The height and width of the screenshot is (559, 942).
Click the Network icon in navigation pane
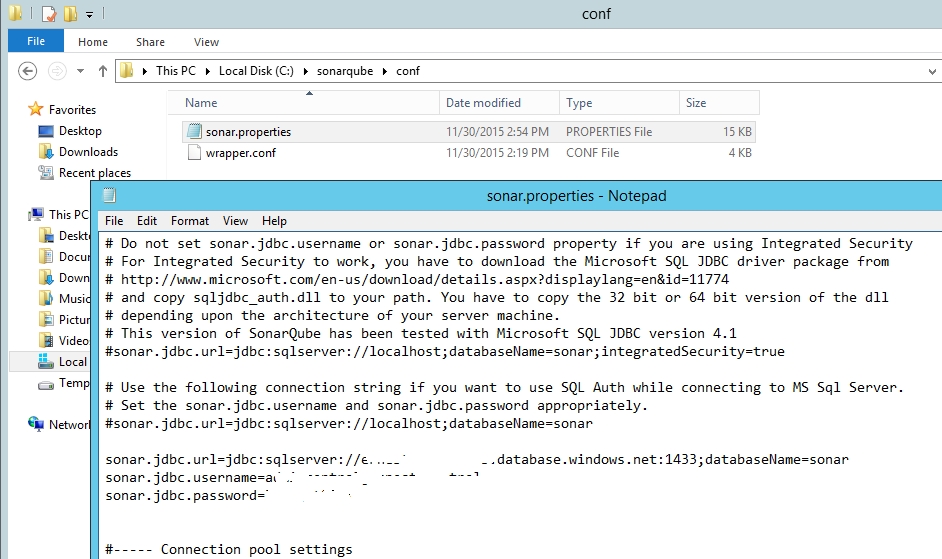[36, 424]
